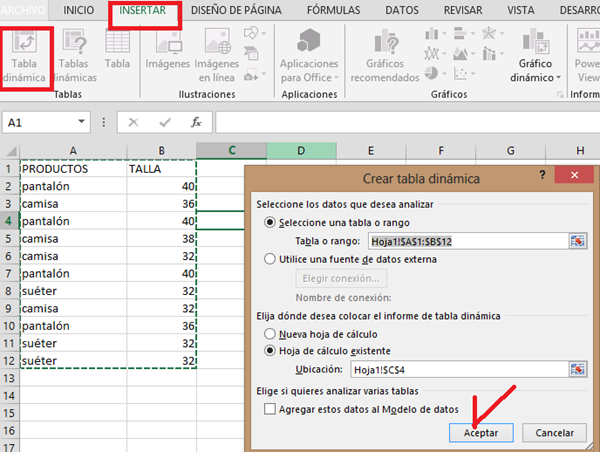Click range selector icon beside Tabla o rango
Image resolution: width=600 pixels, height=452 pixels.
point(577,241)
